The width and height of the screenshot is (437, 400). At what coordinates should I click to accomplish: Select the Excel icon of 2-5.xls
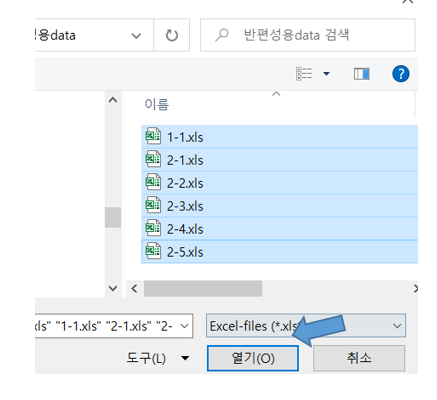[153, 251]
